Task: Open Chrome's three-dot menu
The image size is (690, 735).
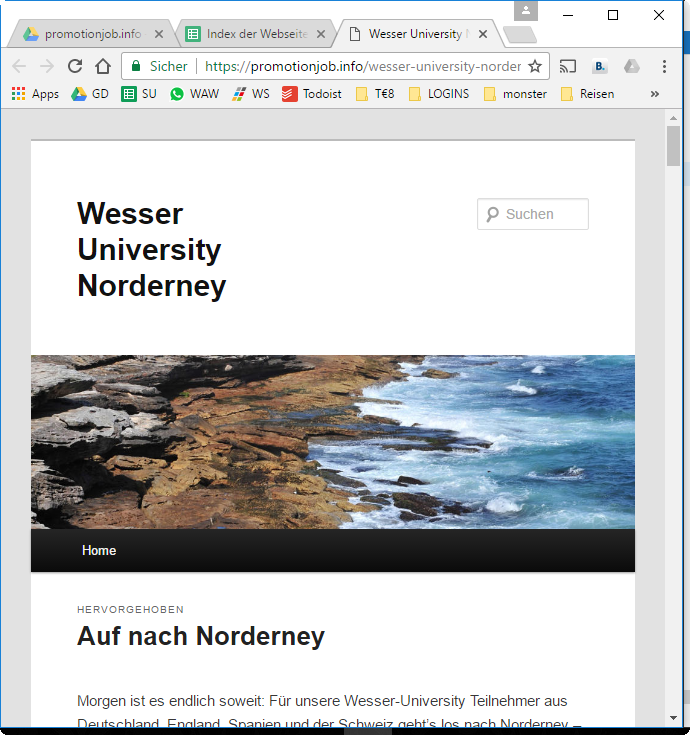Action: point(664,67)
